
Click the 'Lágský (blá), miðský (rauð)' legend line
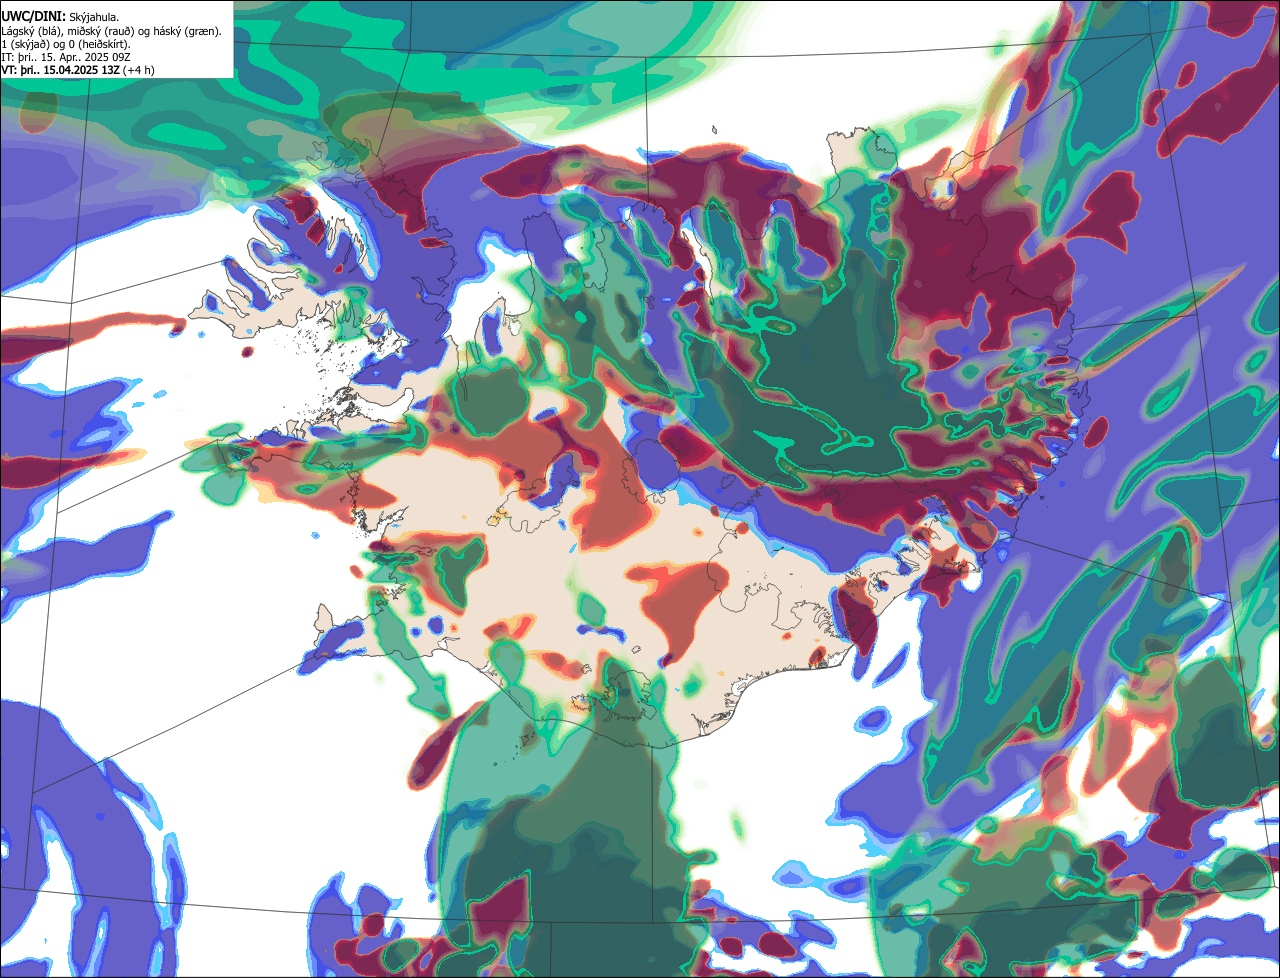[x=112, y=31]
